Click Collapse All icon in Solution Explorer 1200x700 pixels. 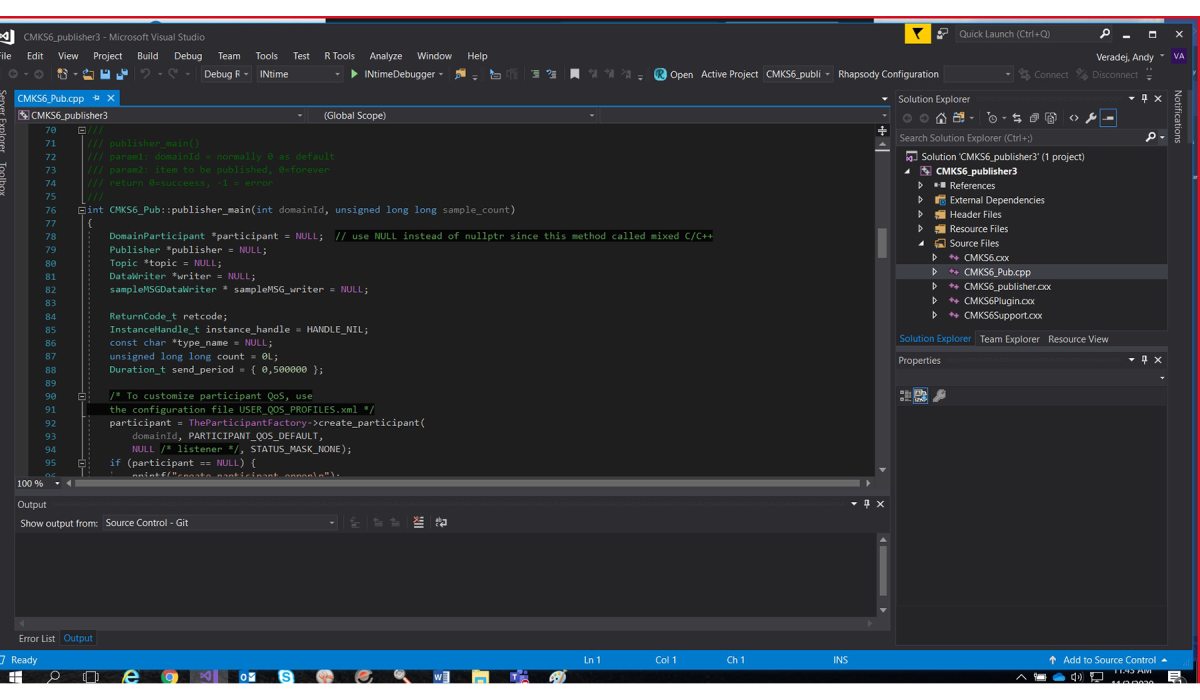point(1034,118)
